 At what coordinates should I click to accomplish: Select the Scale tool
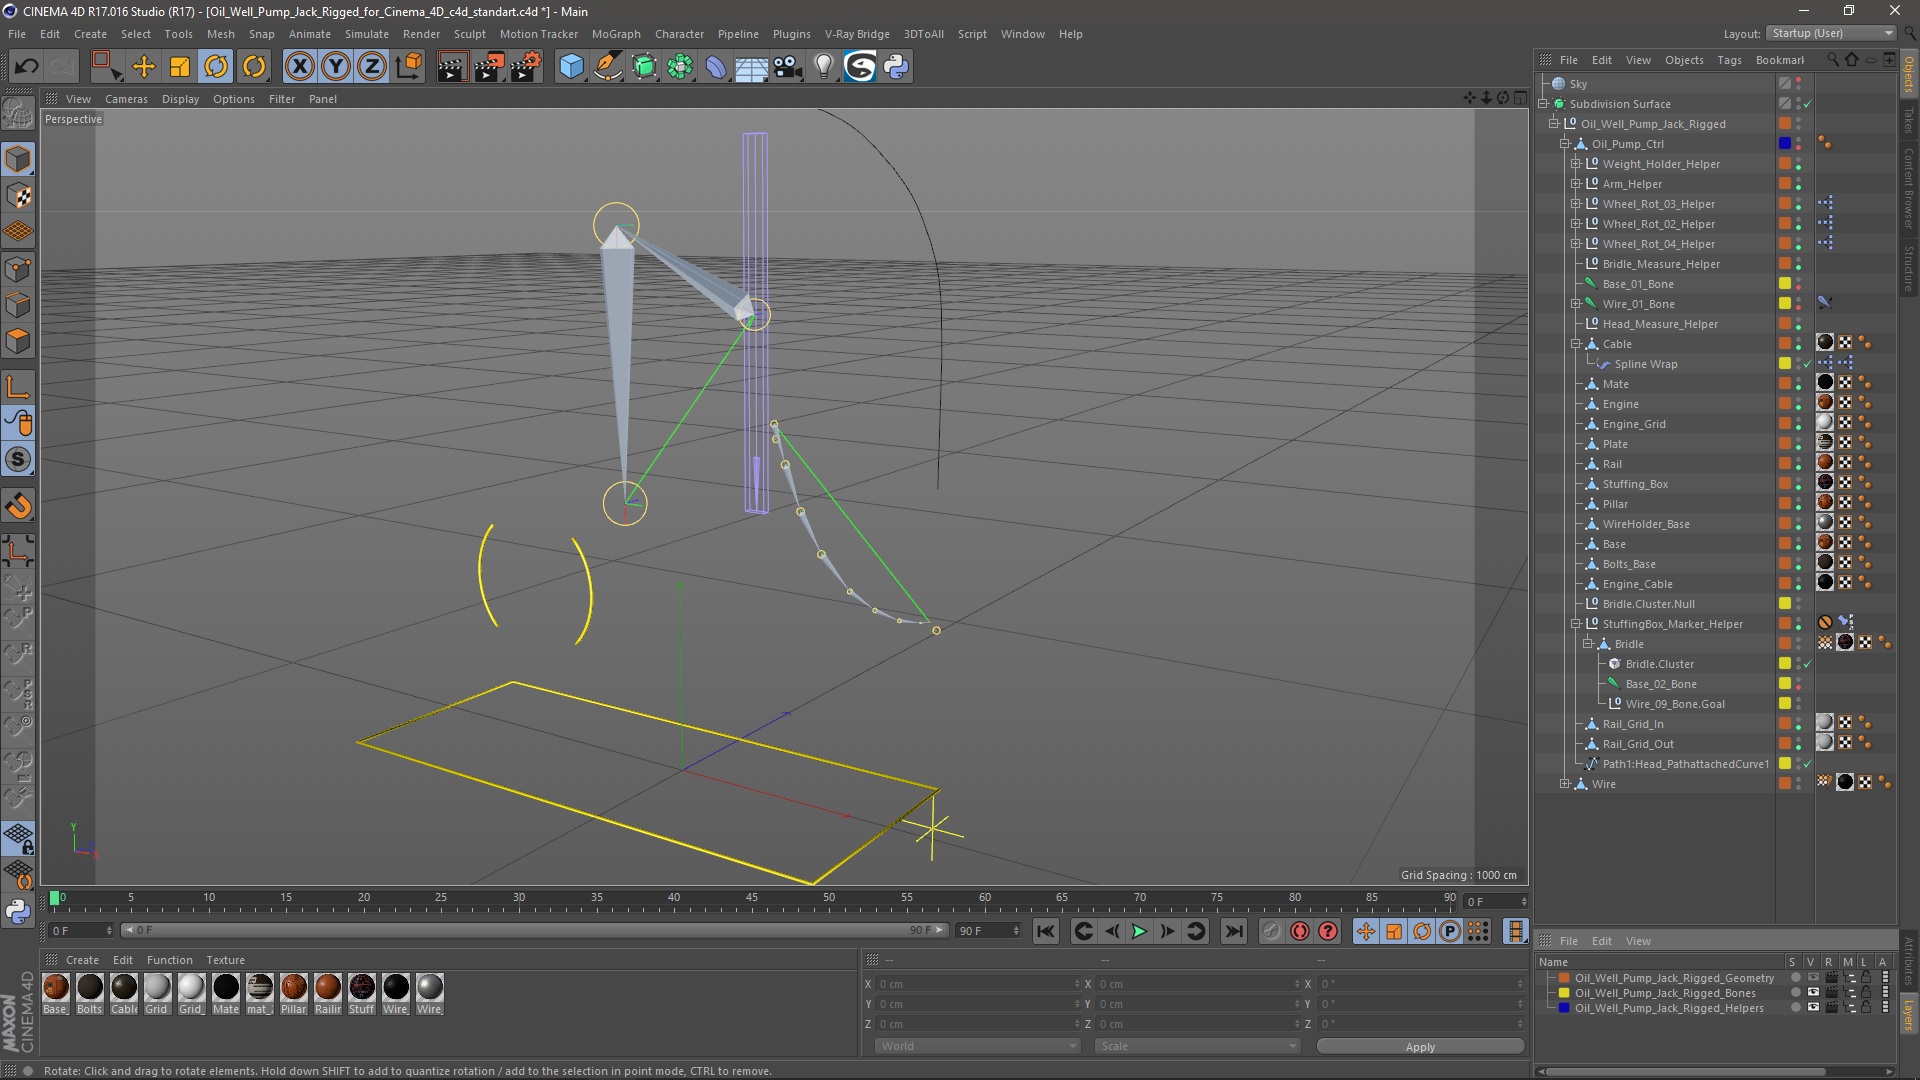(180, 67)
